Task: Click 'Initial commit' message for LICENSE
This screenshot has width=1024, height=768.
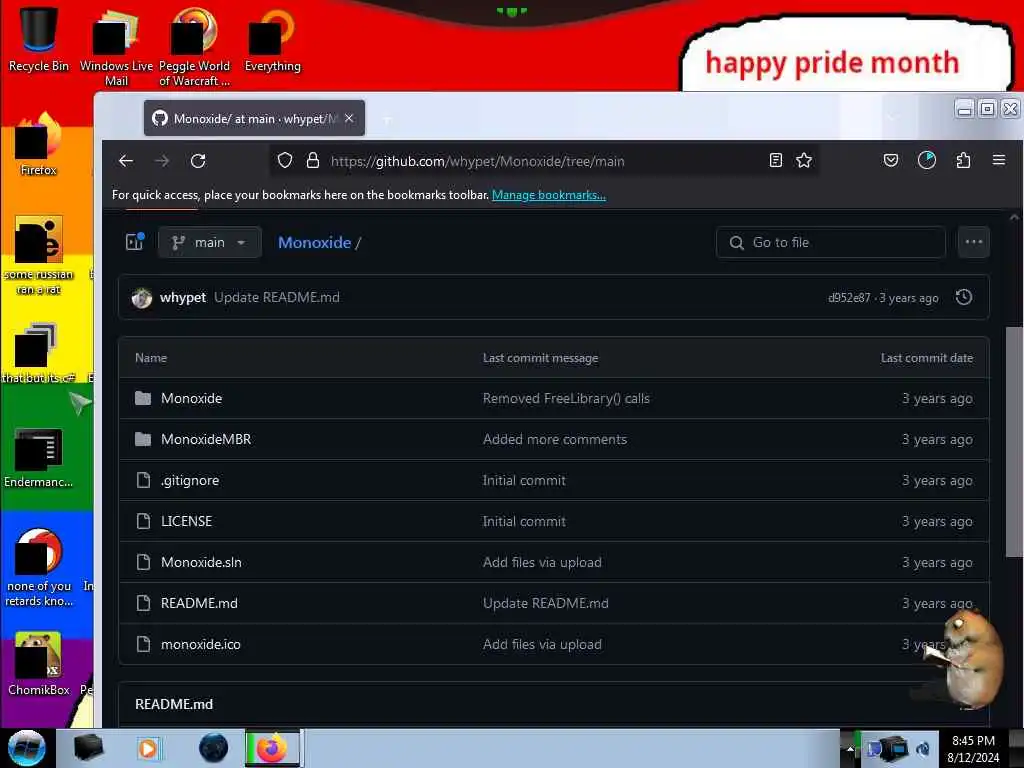Action: [524, 521]
